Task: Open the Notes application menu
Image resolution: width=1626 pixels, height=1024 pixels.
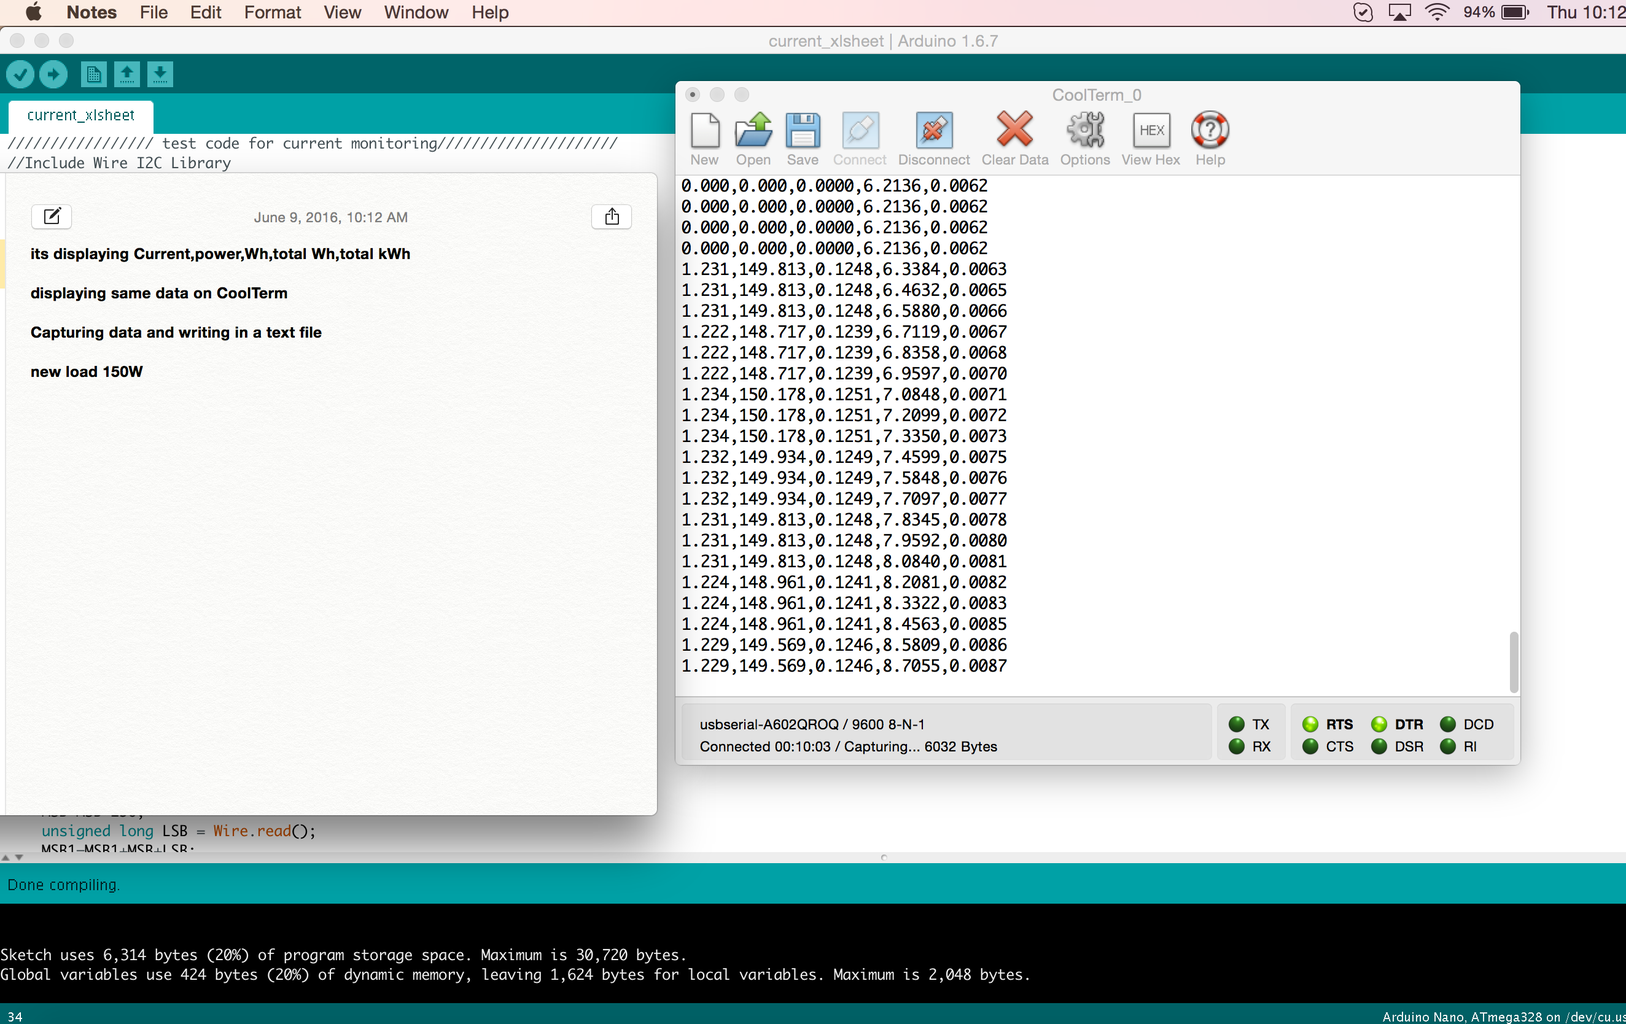Action: tap(91, 12)
